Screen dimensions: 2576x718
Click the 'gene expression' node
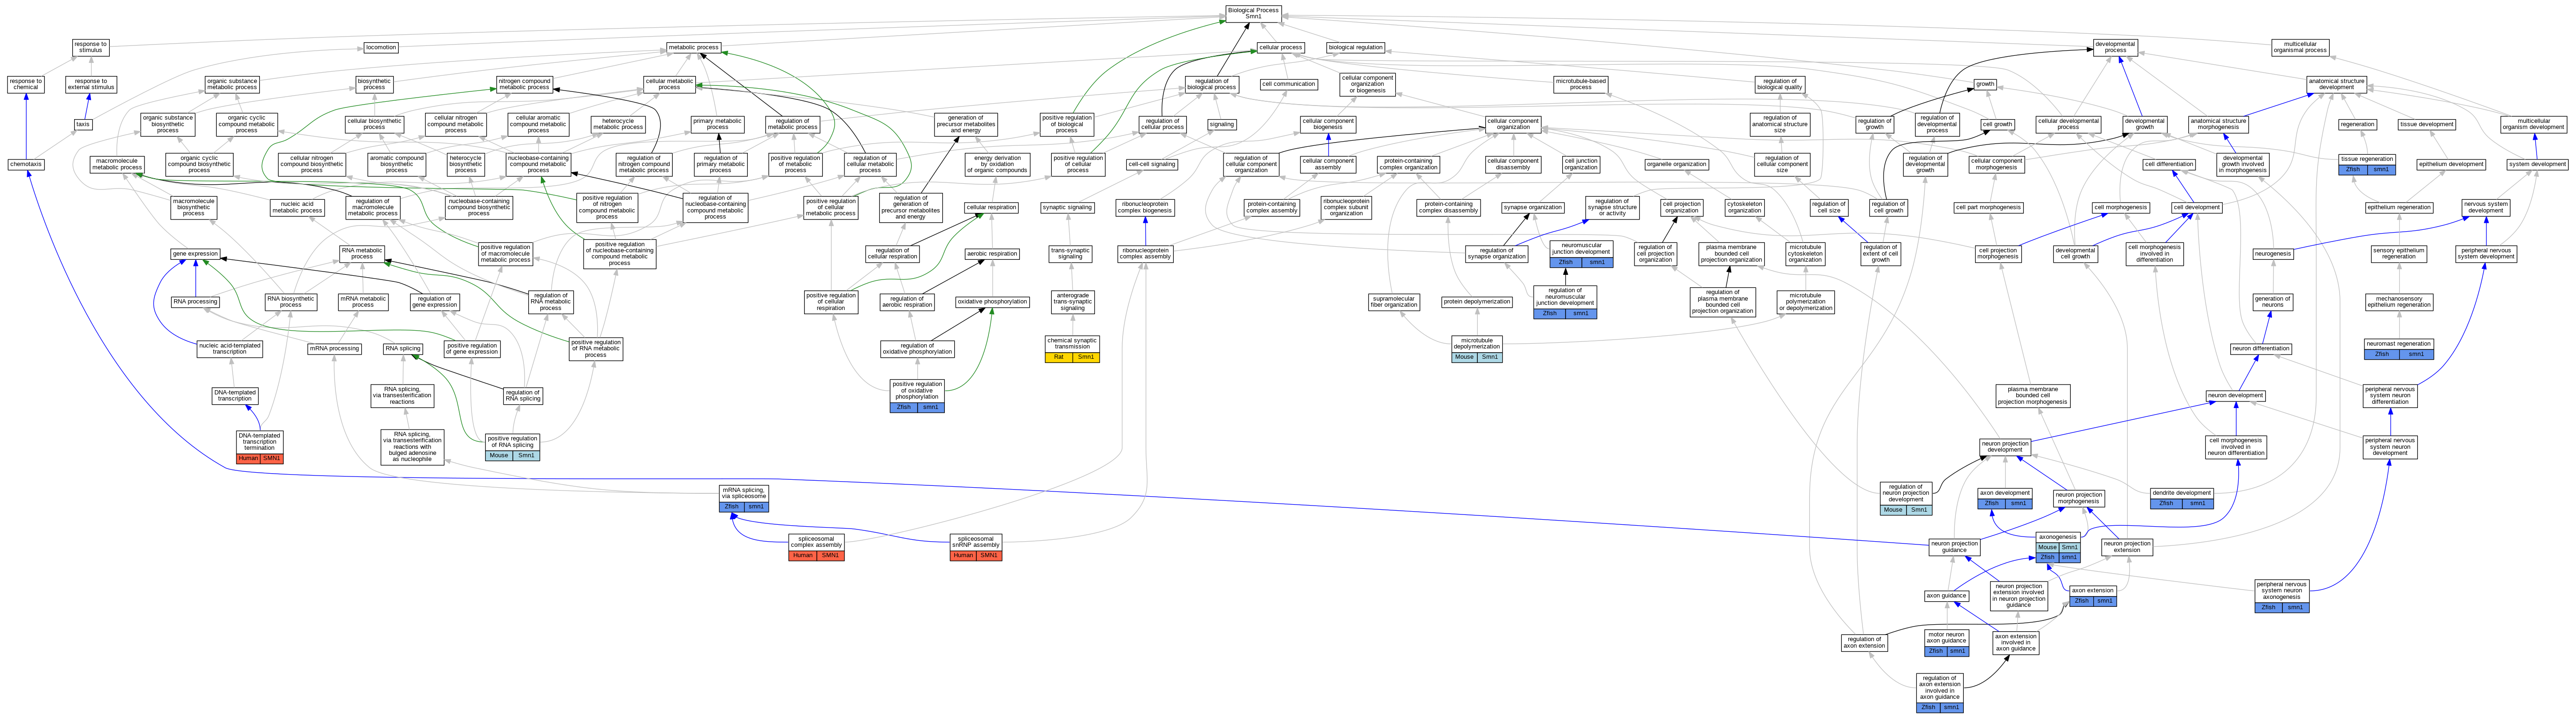[195, 254]
